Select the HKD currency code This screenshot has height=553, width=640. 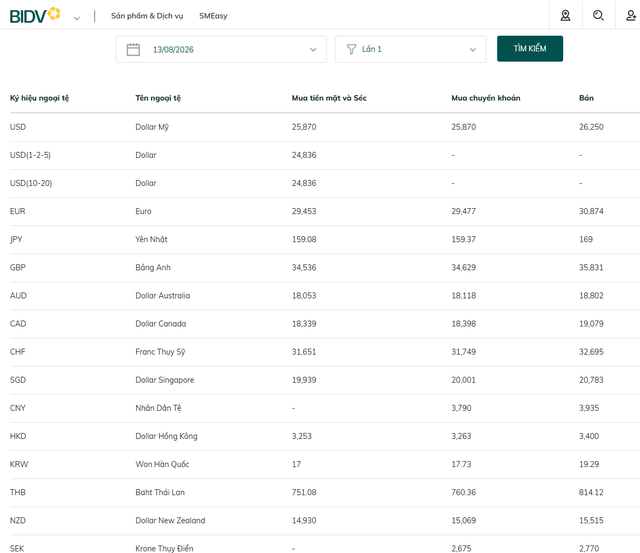[x=18, y=436]
